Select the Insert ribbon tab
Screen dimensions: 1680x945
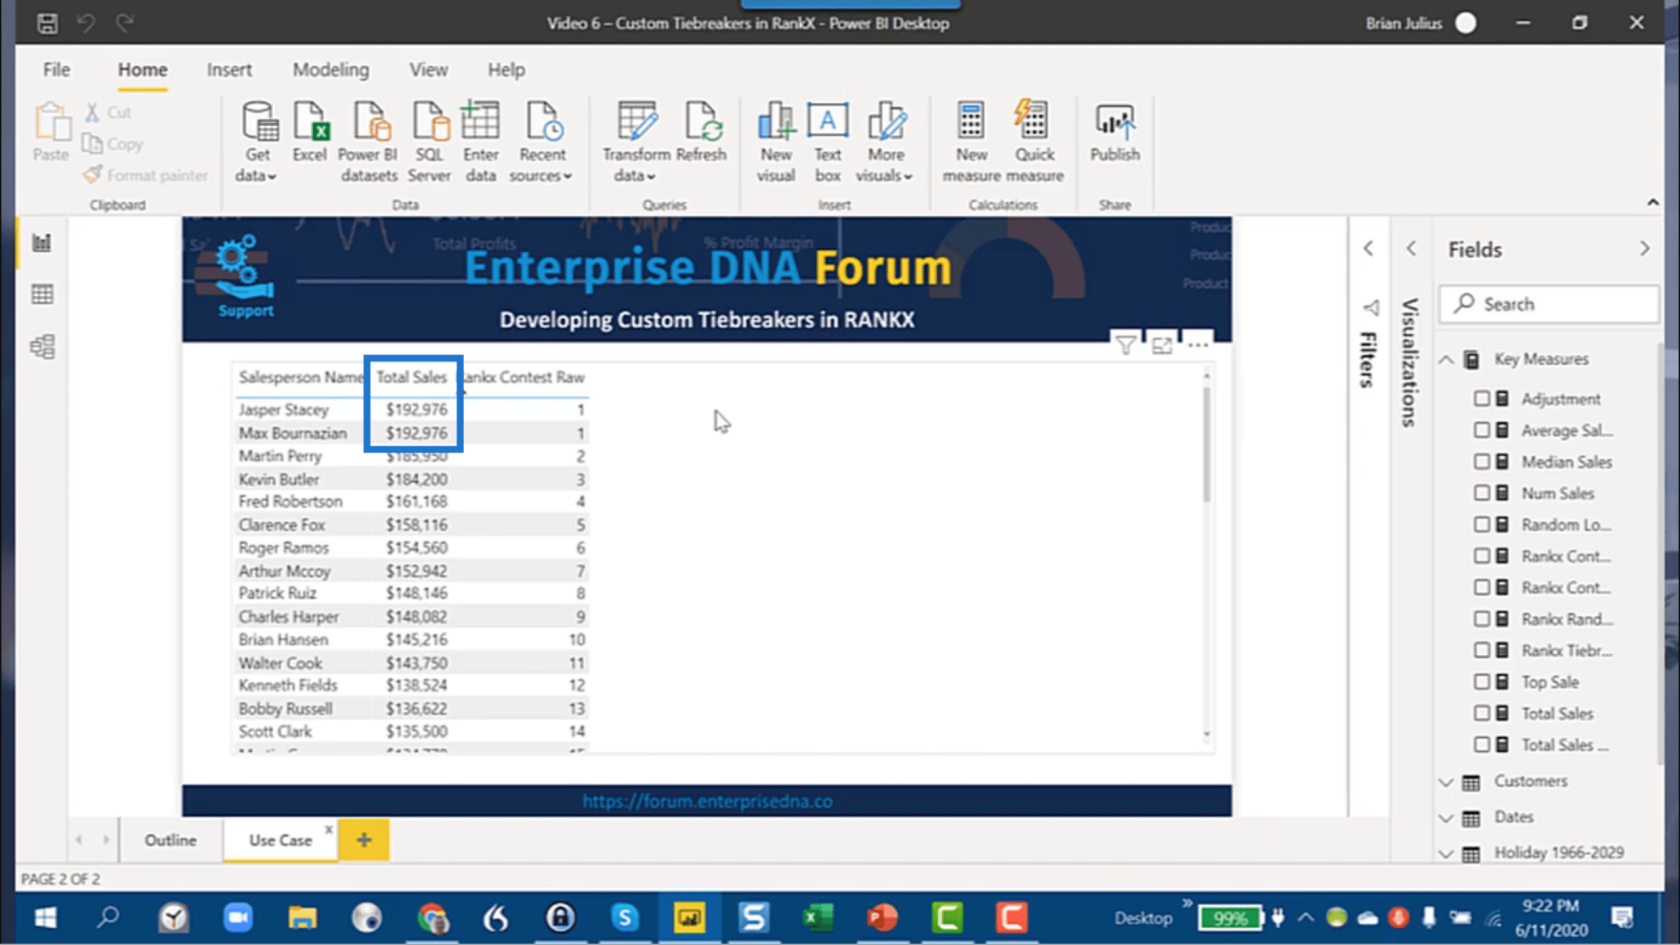[229, 70]
